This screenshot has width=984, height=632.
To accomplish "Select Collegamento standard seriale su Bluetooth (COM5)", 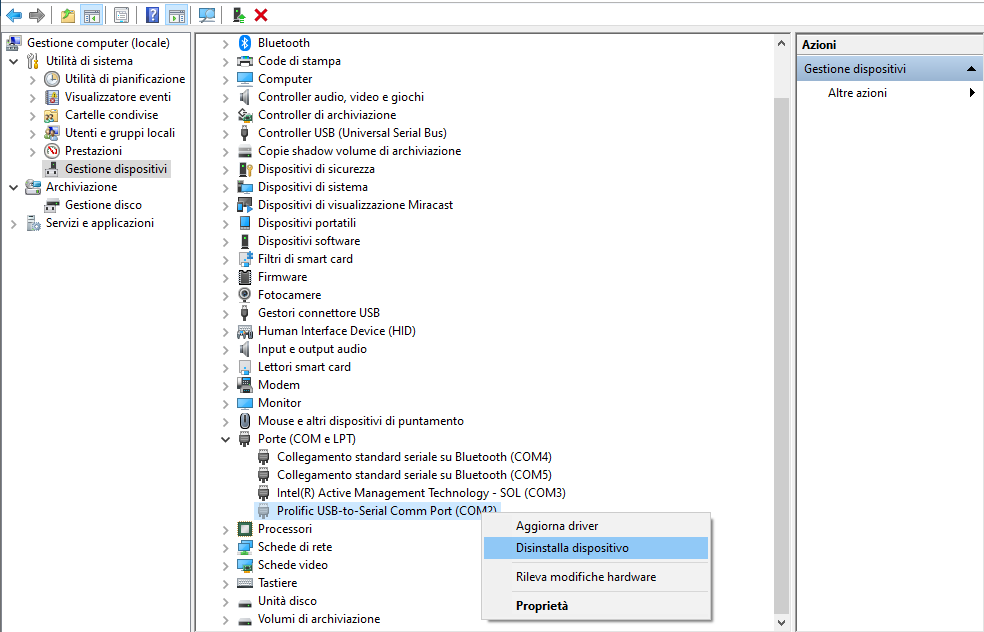I will (x=414, y=475).
